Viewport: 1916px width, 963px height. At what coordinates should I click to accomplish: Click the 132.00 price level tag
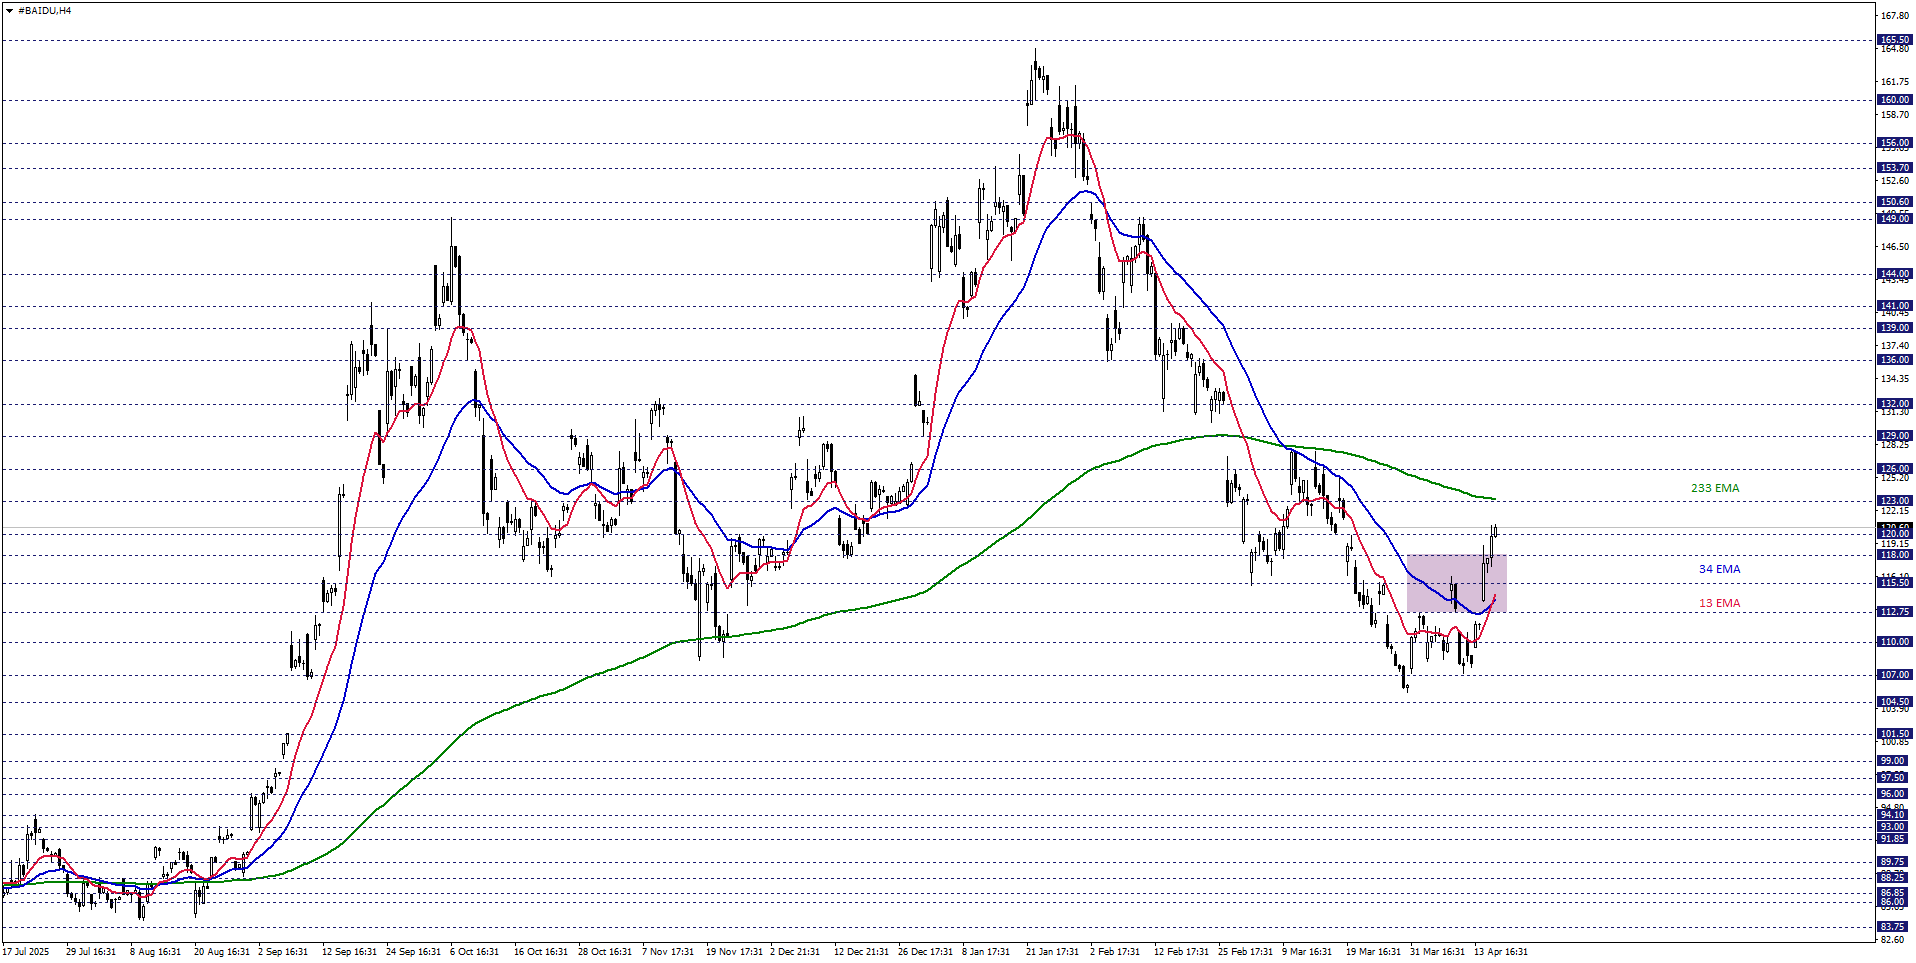[1894, 404]
